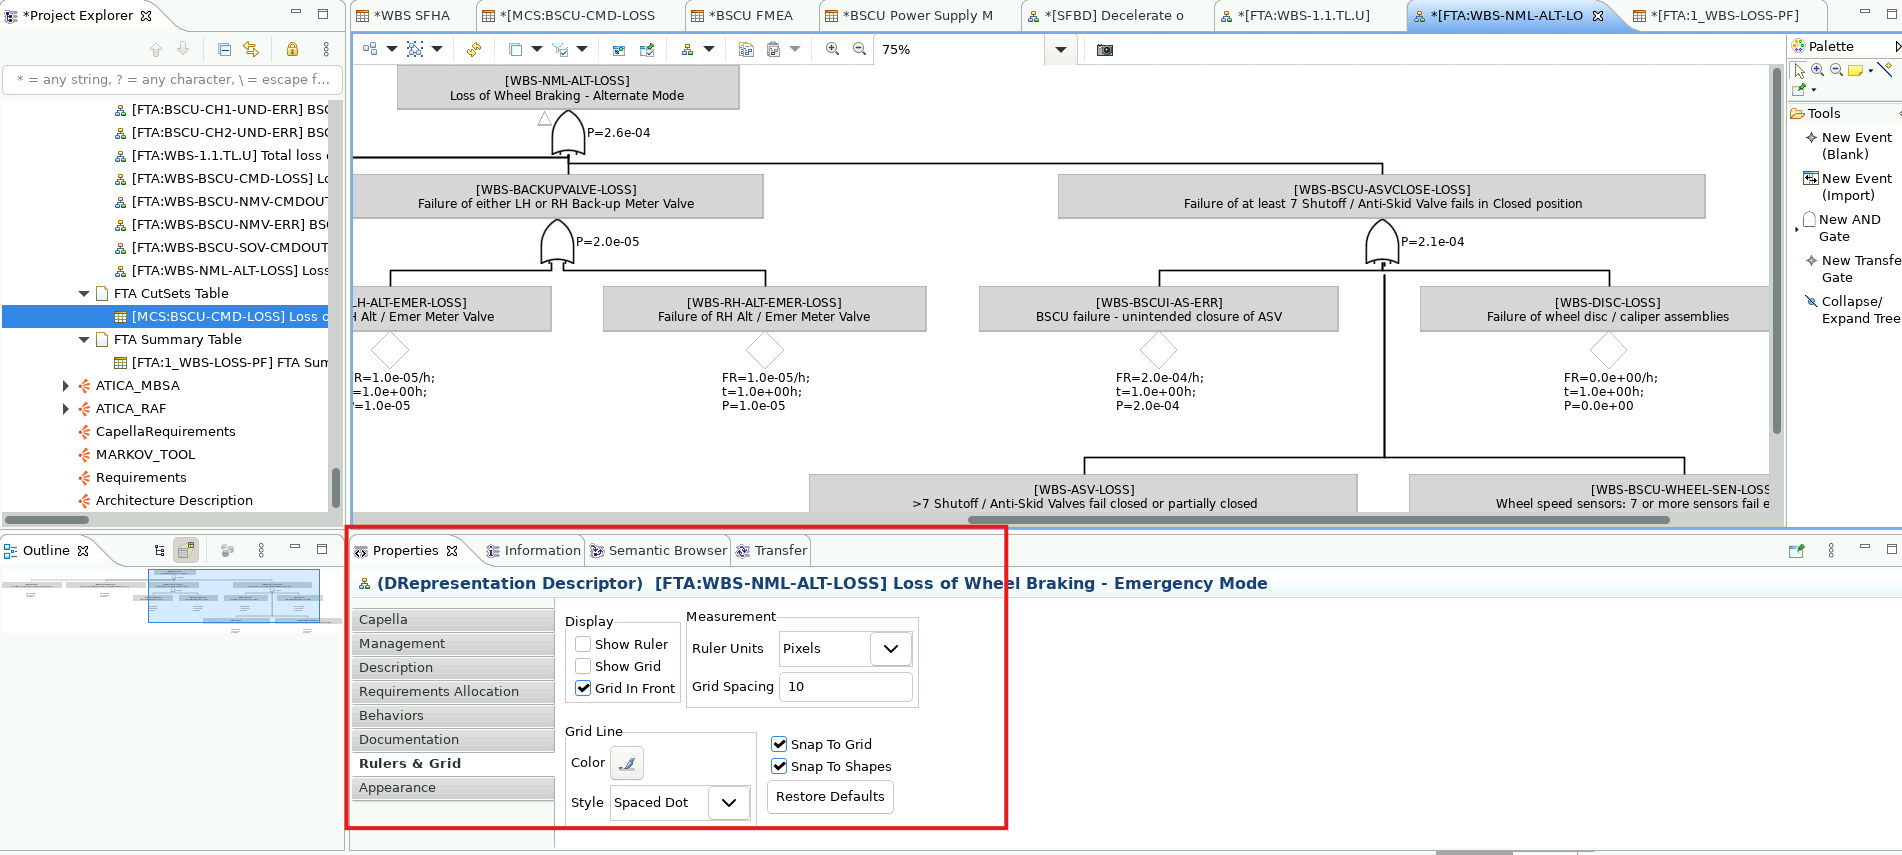Click the zoom in toolbar icon
Image resolution: width=1902 pixels, height=855 pixels.
(832, 49)
